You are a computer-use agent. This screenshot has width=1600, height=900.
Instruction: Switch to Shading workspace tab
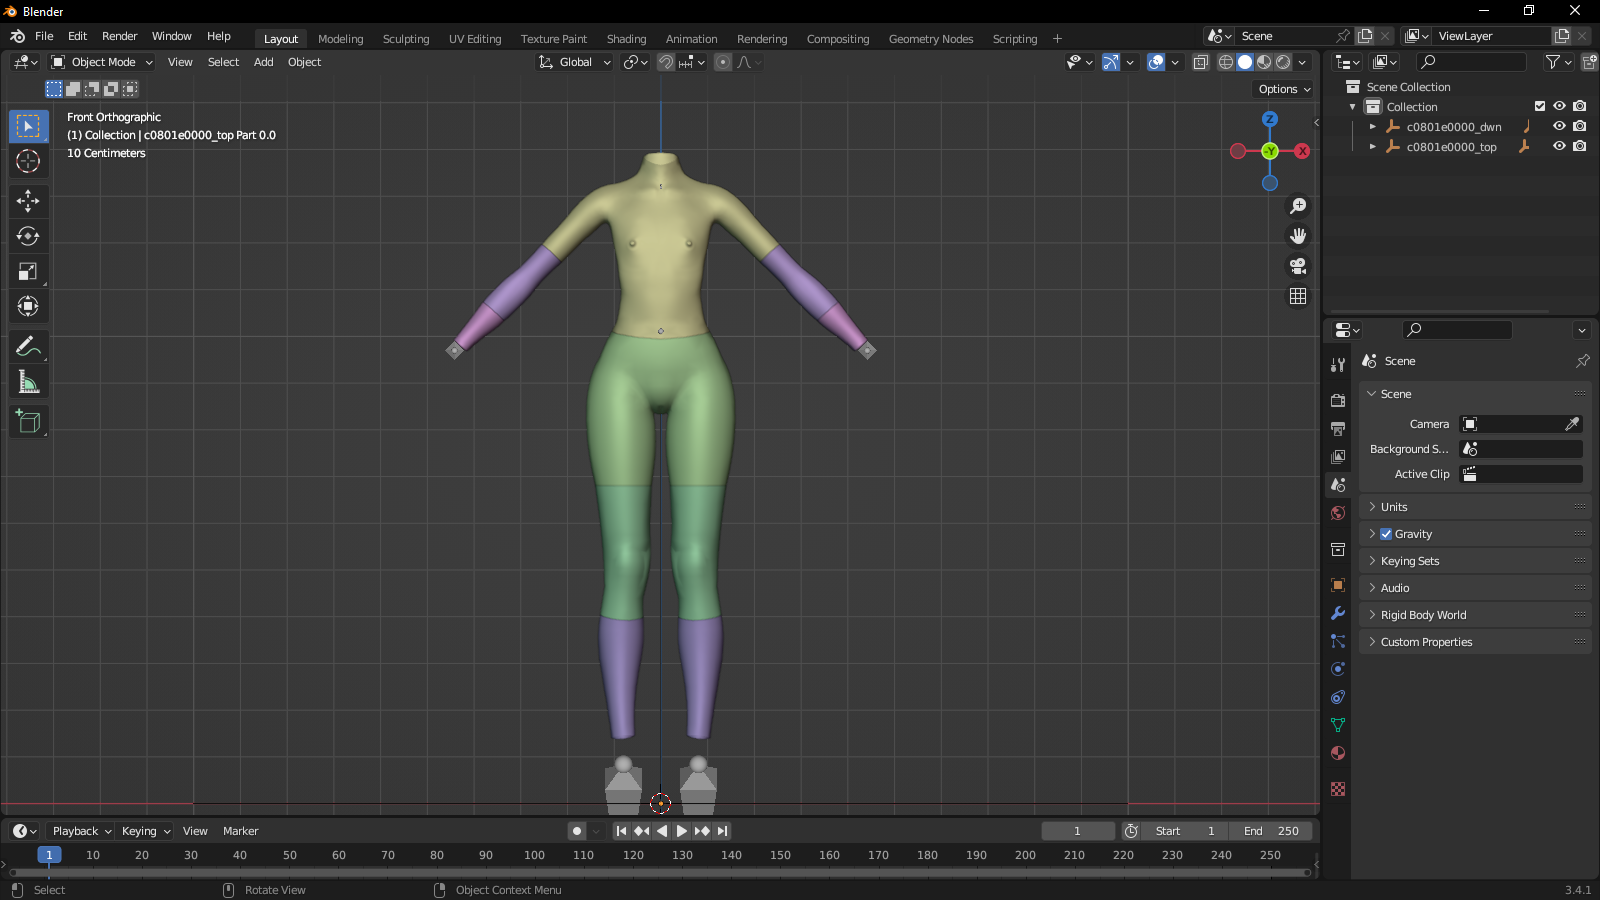point(627,39)
